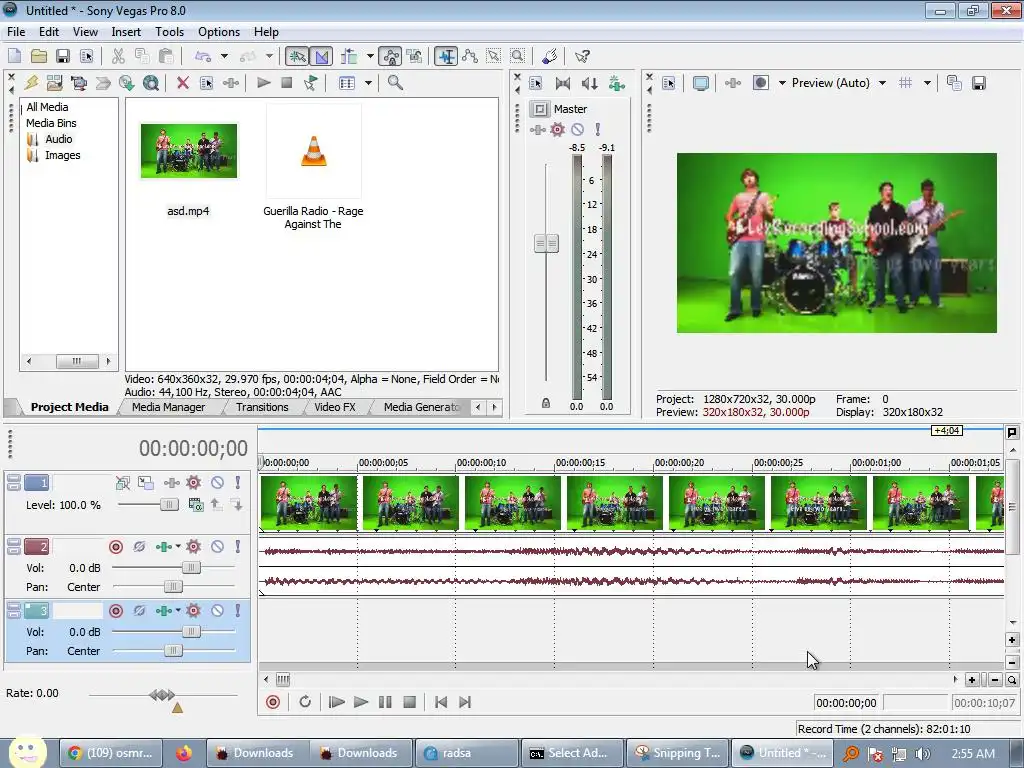Click the cursor position timecode field

846,703
